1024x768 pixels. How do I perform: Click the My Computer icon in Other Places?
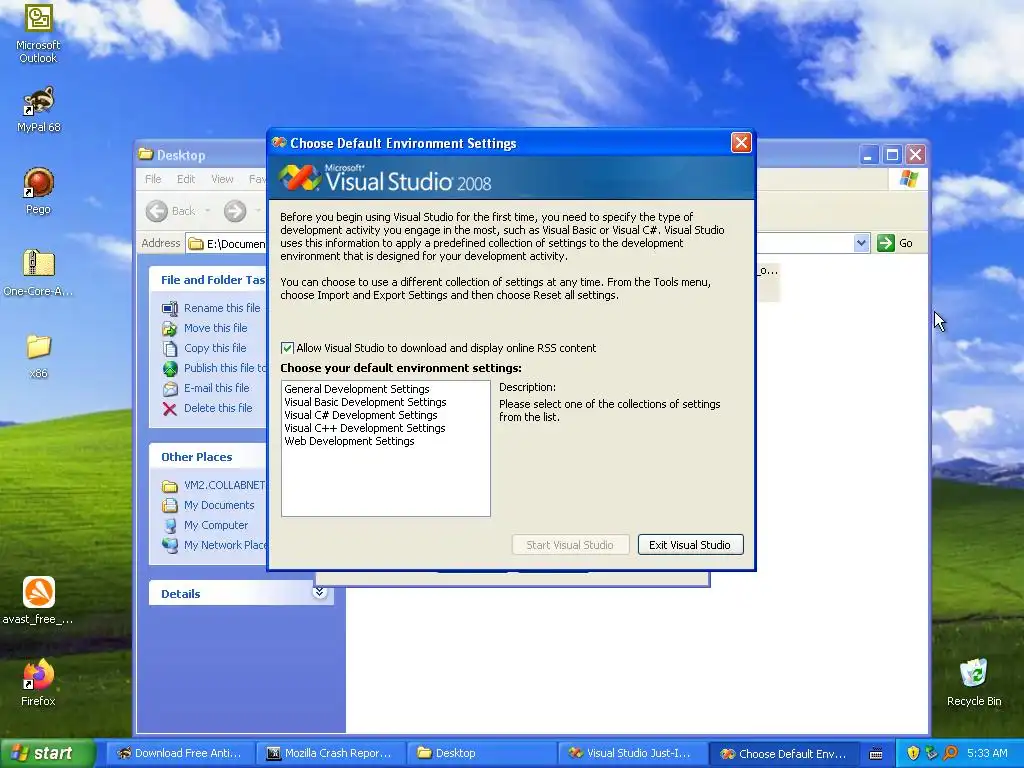tap(170, 526)
